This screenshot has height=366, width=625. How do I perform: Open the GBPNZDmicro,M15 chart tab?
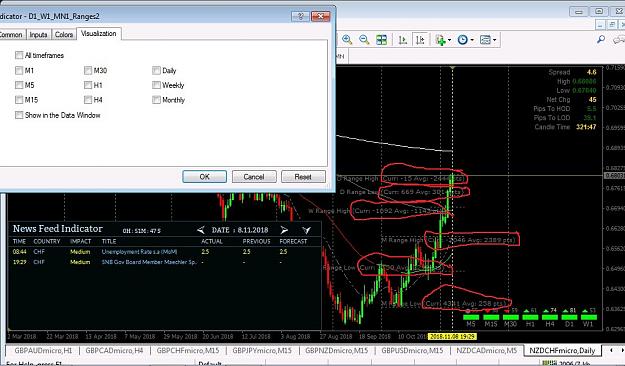click(x=336, y=350)
